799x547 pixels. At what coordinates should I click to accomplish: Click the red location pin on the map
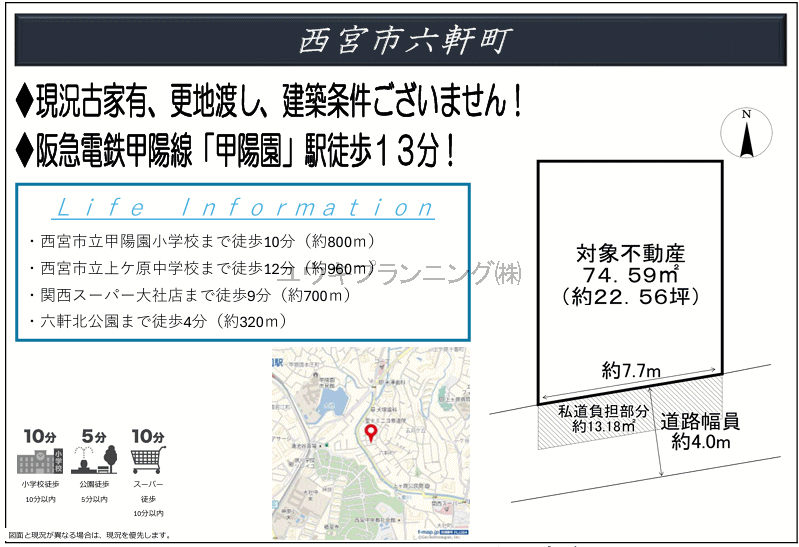370,433
